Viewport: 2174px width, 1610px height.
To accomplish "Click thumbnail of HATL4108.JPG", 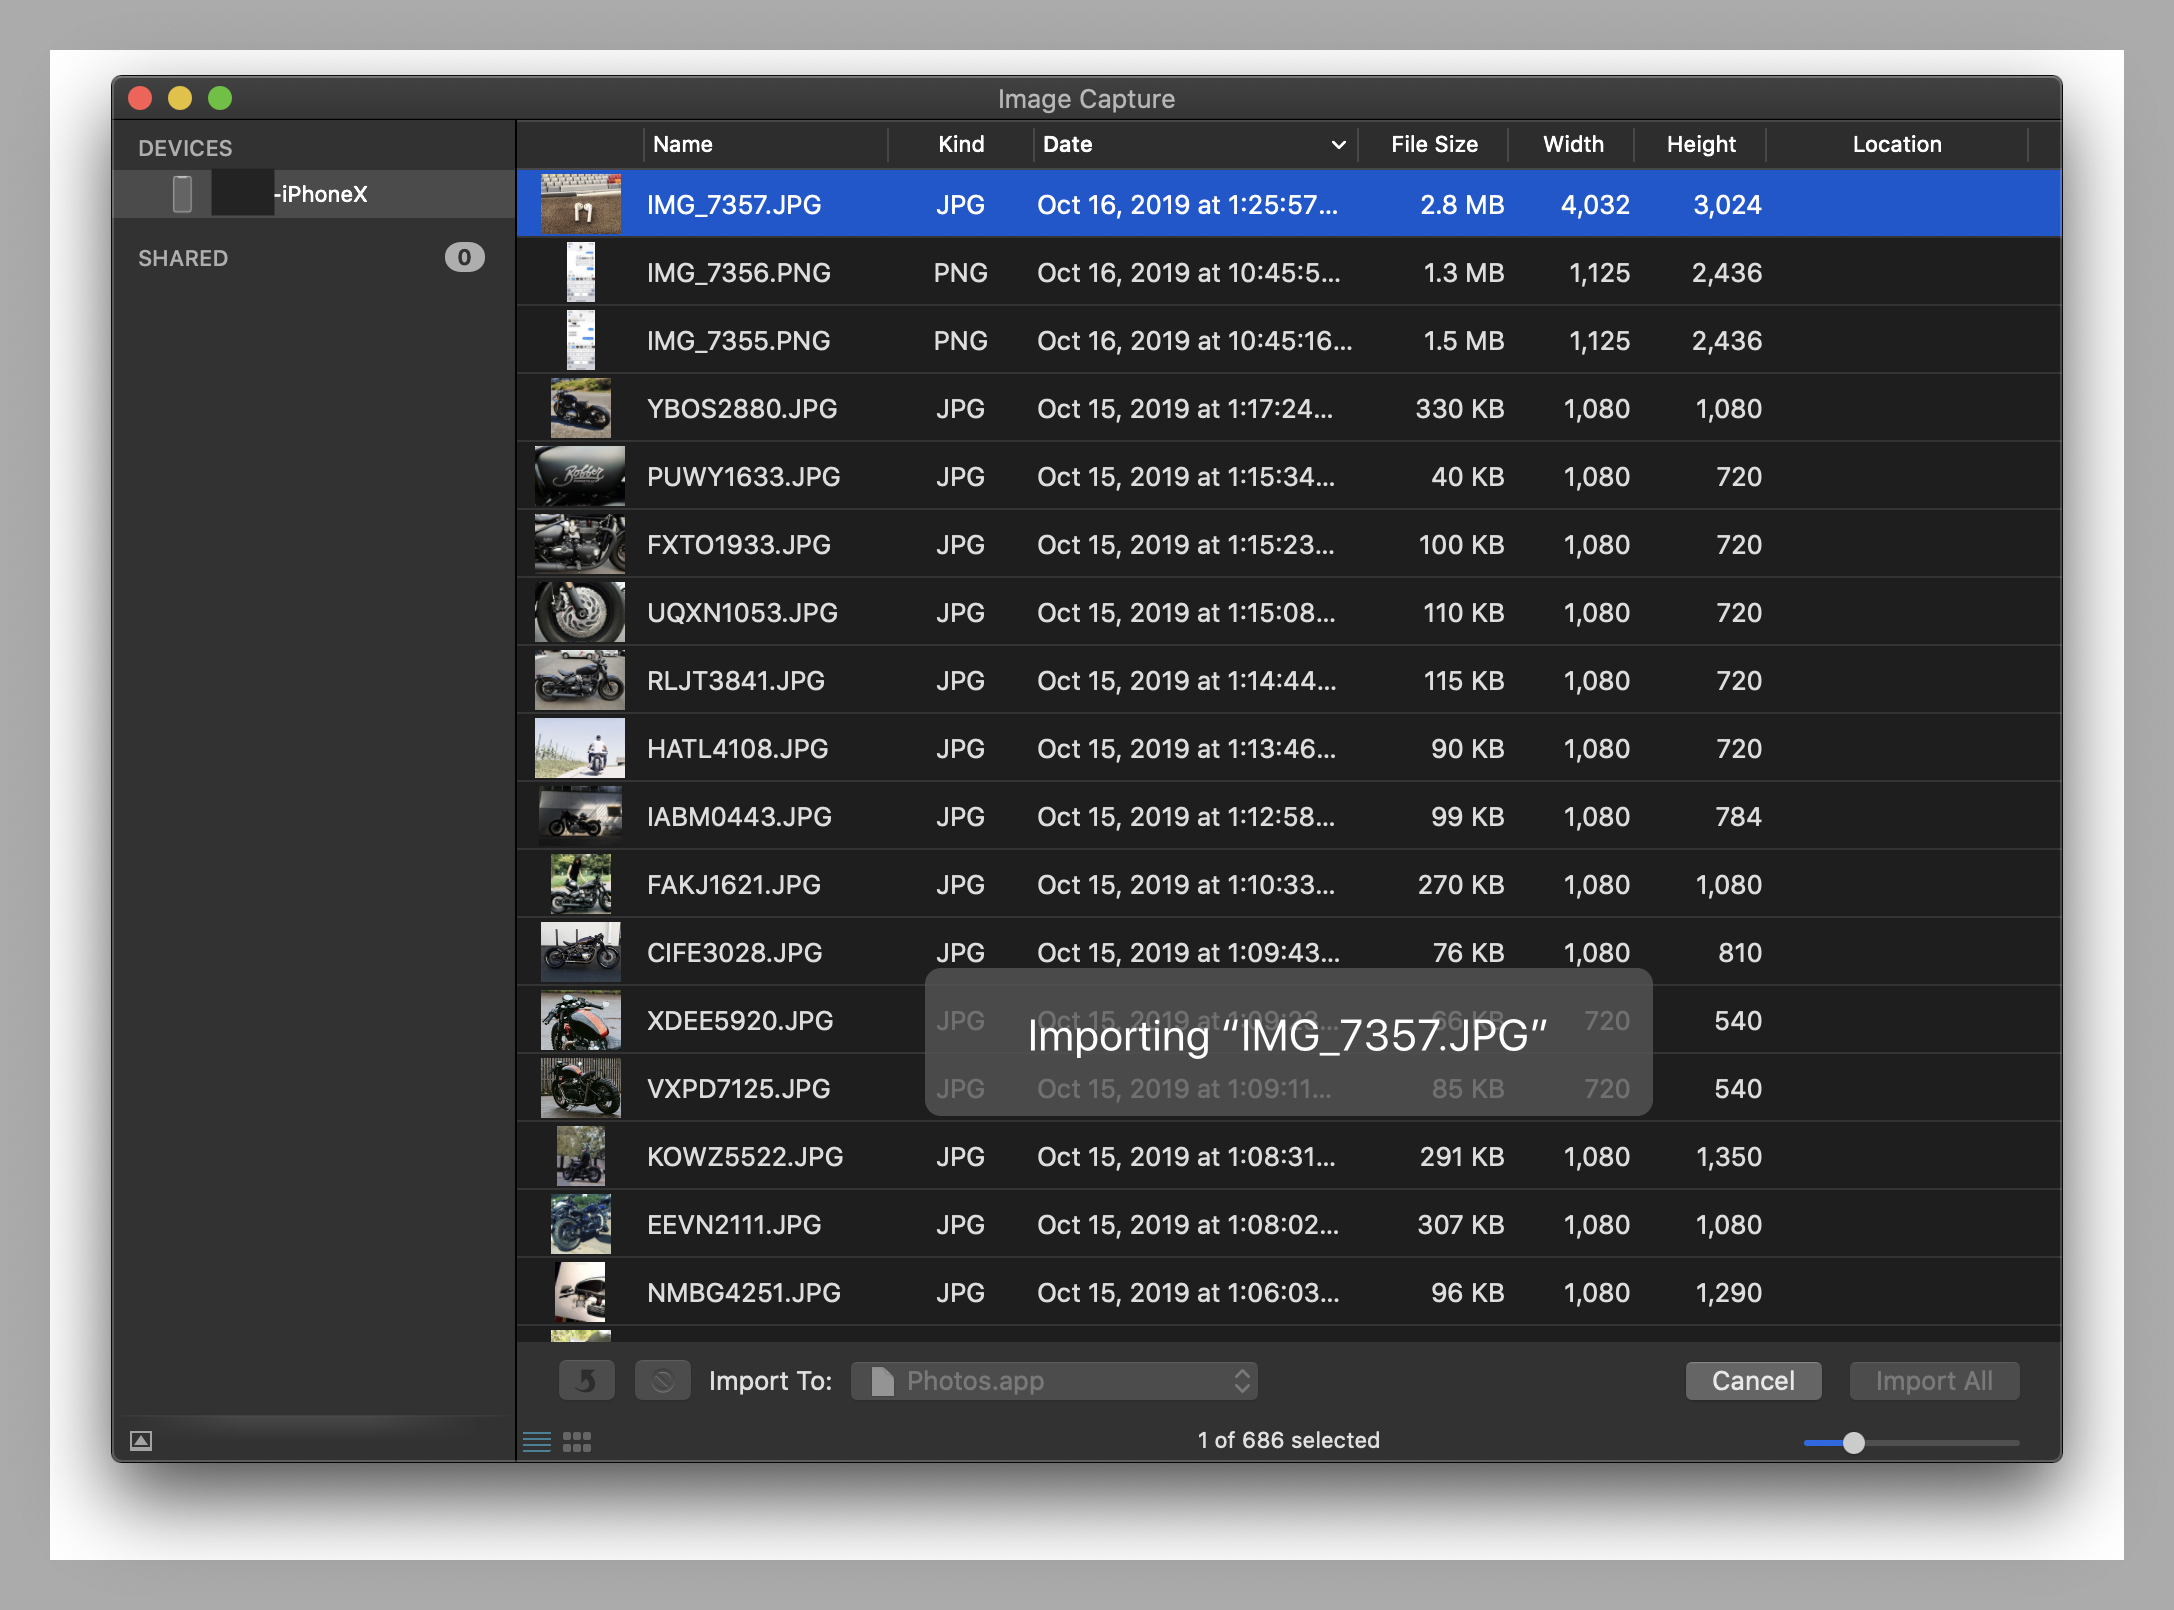I will (580, 748).
